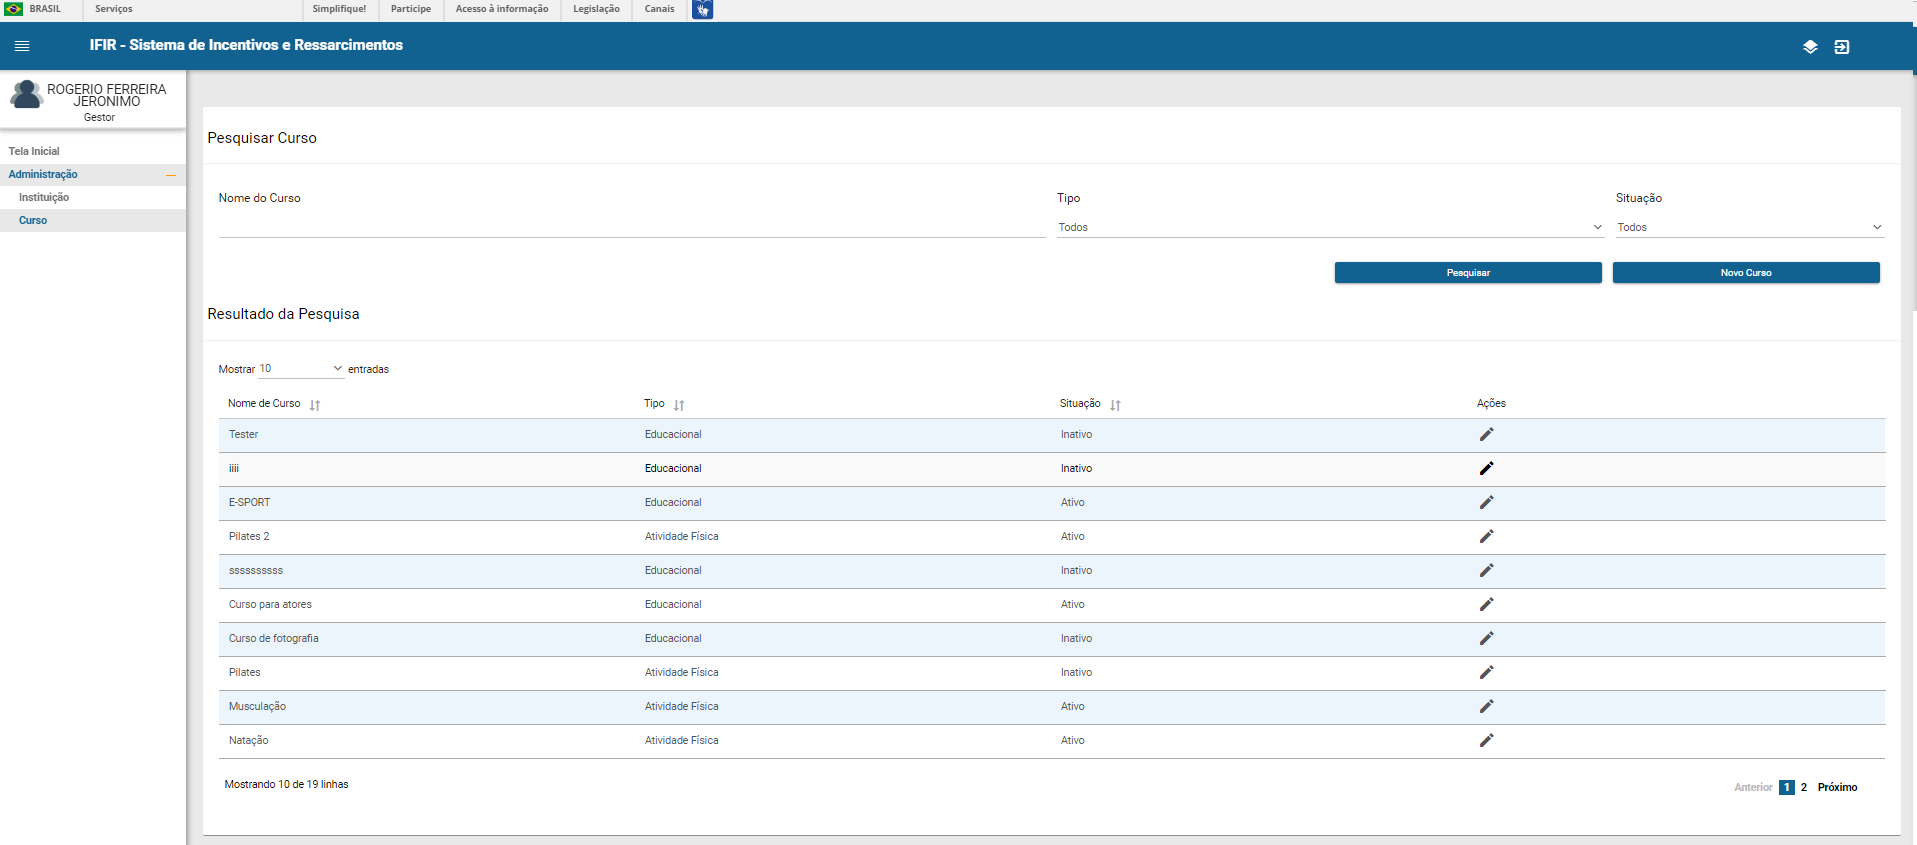
Task: Edit the Natação course entry
Action: pyautogui.click(x=1486, y=741)
